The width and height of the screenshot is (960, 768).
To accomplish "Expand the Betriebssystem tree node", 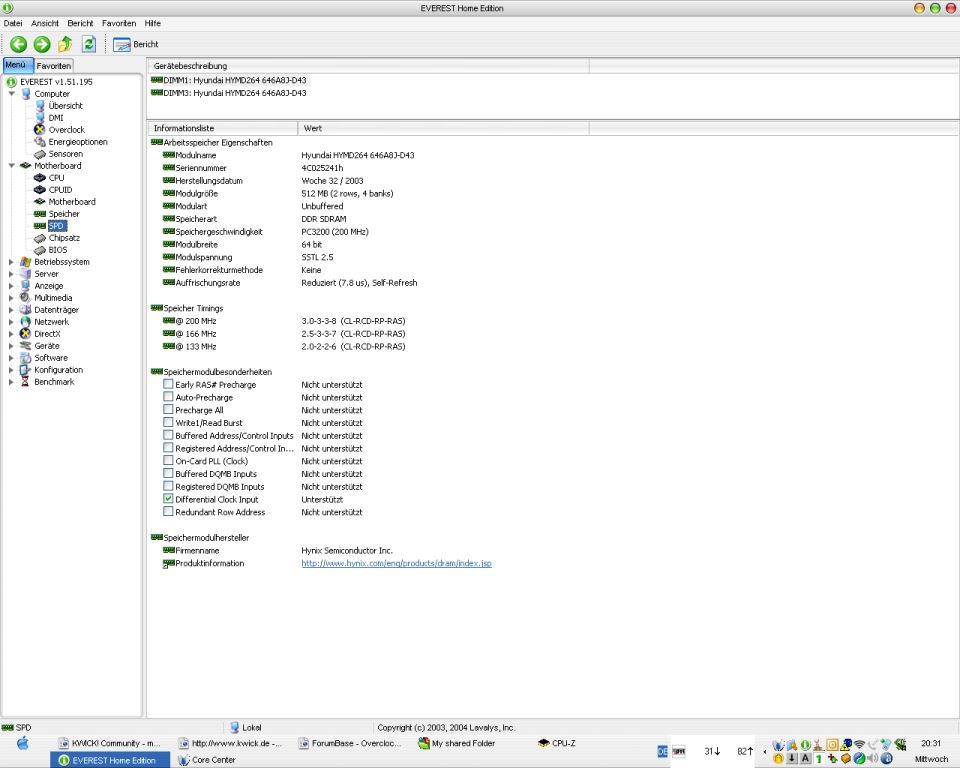I will [11, 262].
